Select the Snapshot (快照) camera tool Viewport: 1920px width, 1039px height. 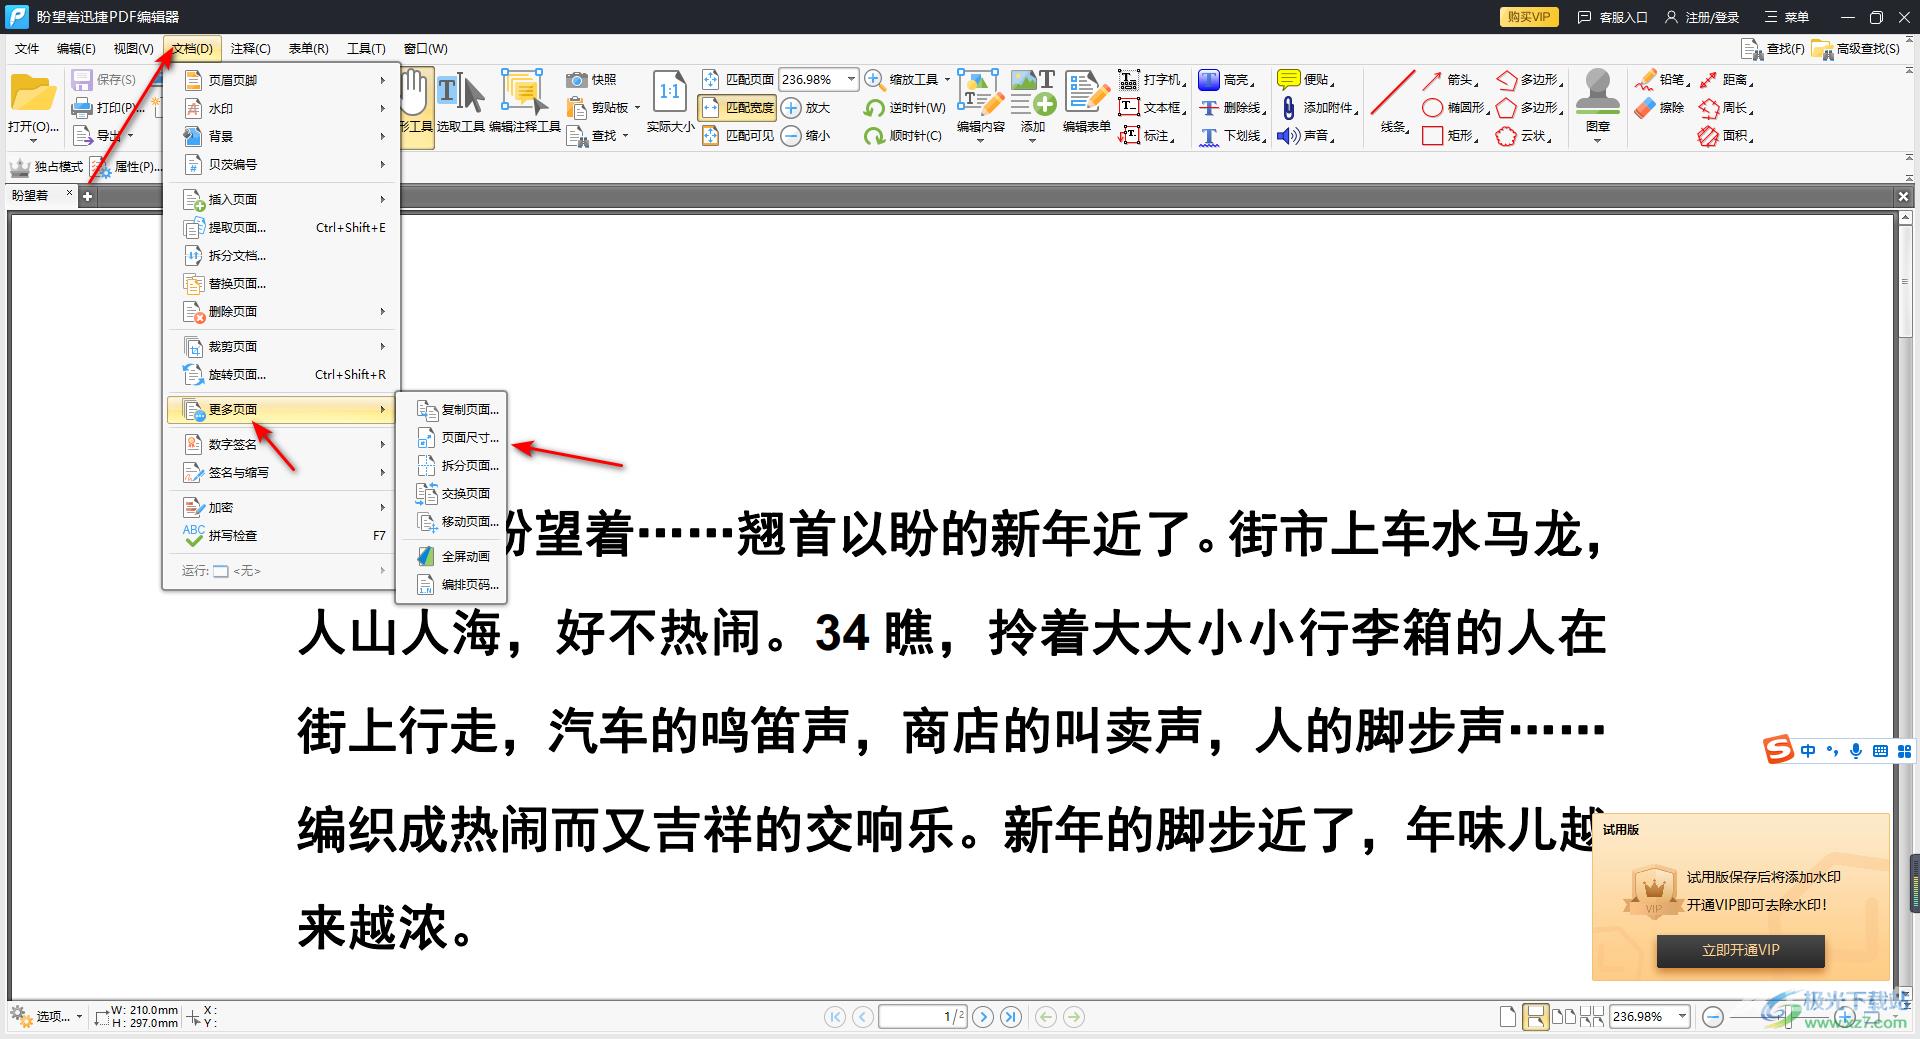point(591,79)
